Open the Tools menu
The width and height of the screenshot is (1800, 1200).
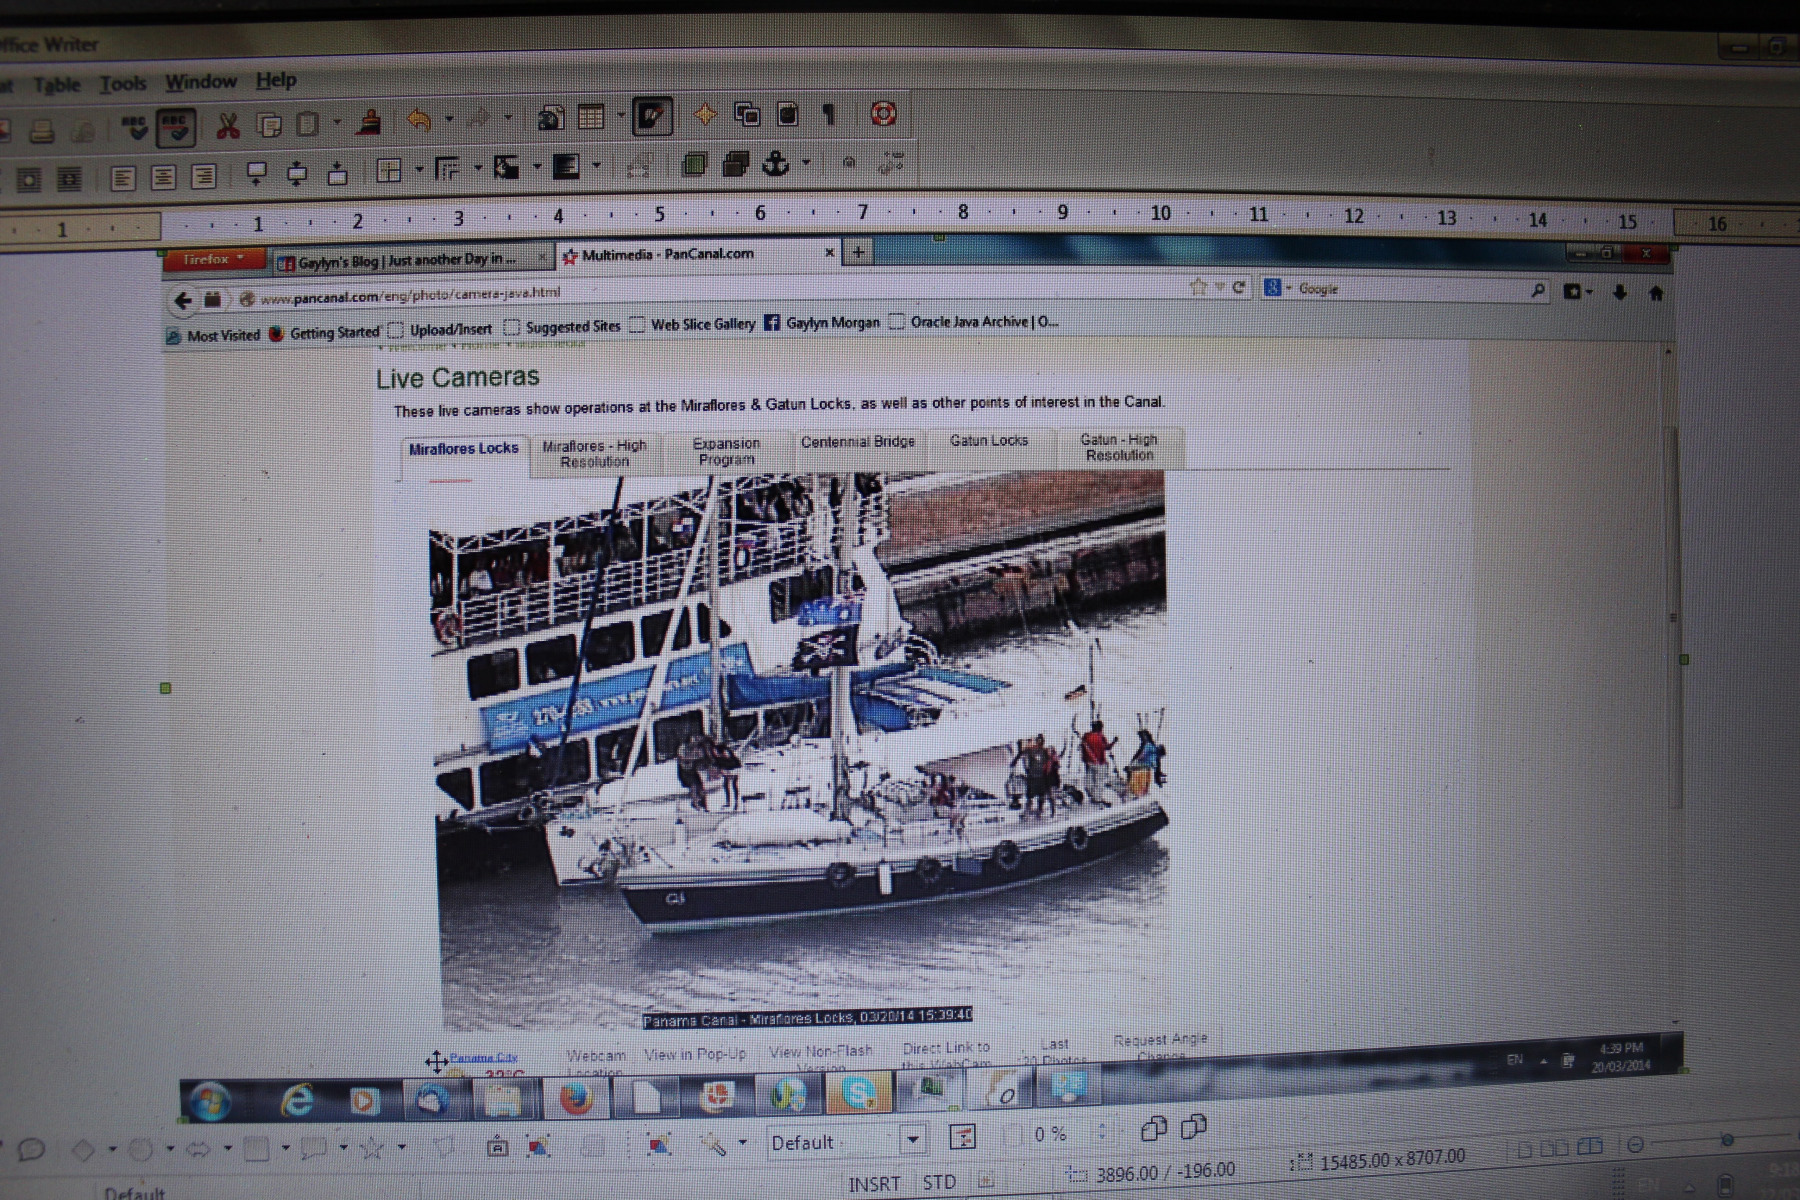[x=122, y=84]
